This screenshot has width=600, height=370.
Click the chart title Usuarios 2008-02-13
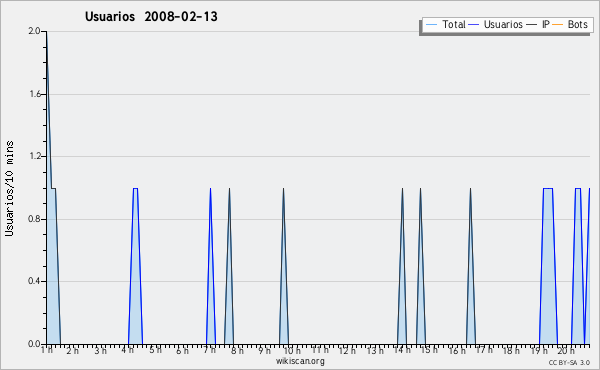(151, 16)
